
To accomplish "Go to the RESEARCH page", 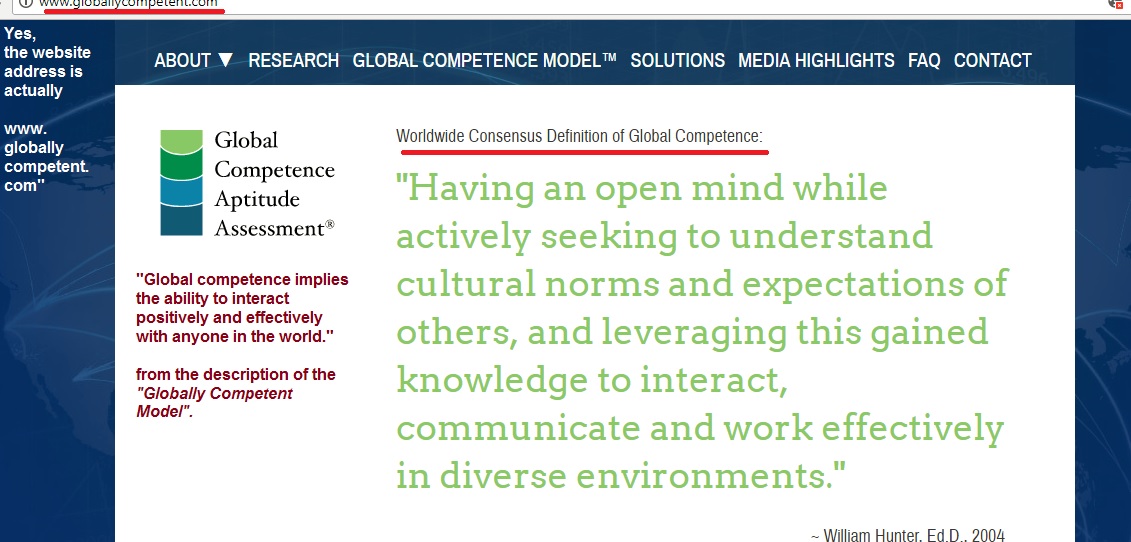I will pos(294,61).
